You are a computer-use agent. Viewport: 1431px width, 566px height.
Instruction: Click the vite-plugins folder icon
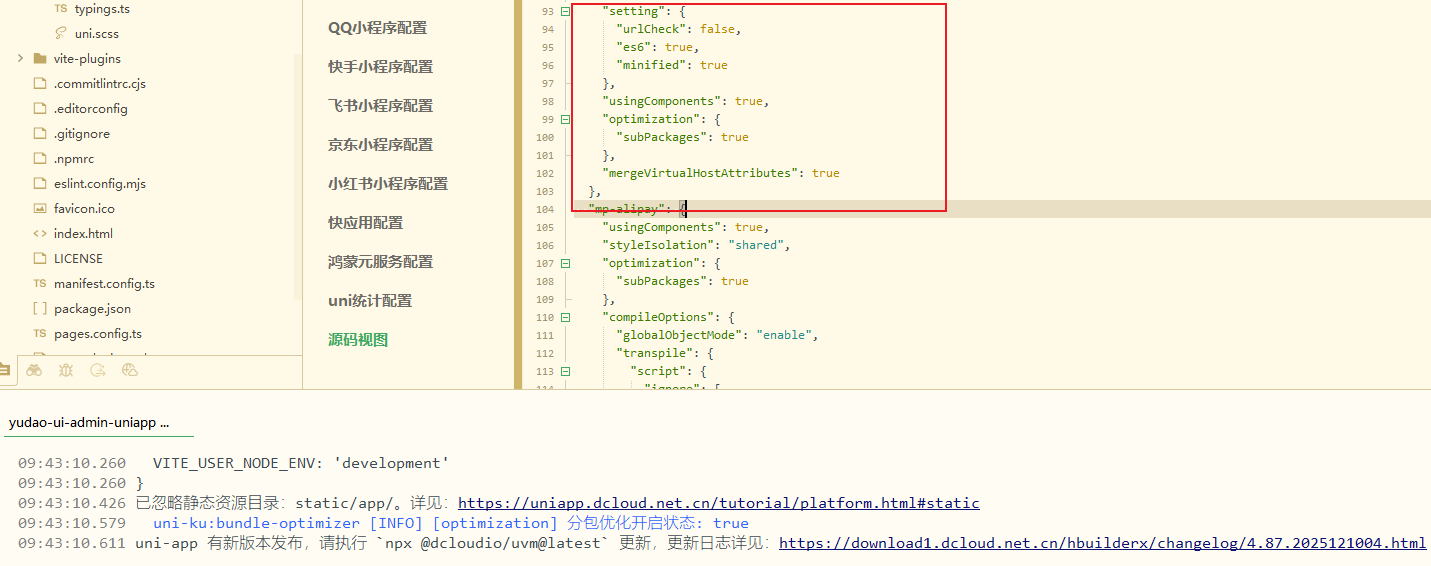click(x=40, y=59)
